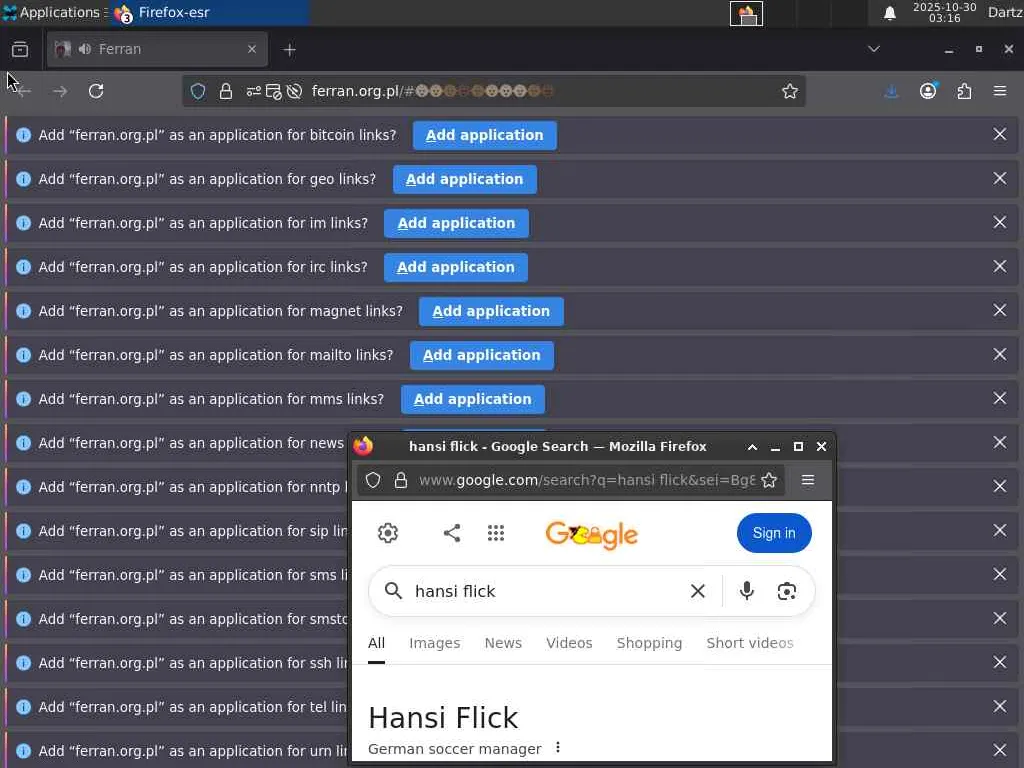Dismiss the mms links notification

(999, 398)
